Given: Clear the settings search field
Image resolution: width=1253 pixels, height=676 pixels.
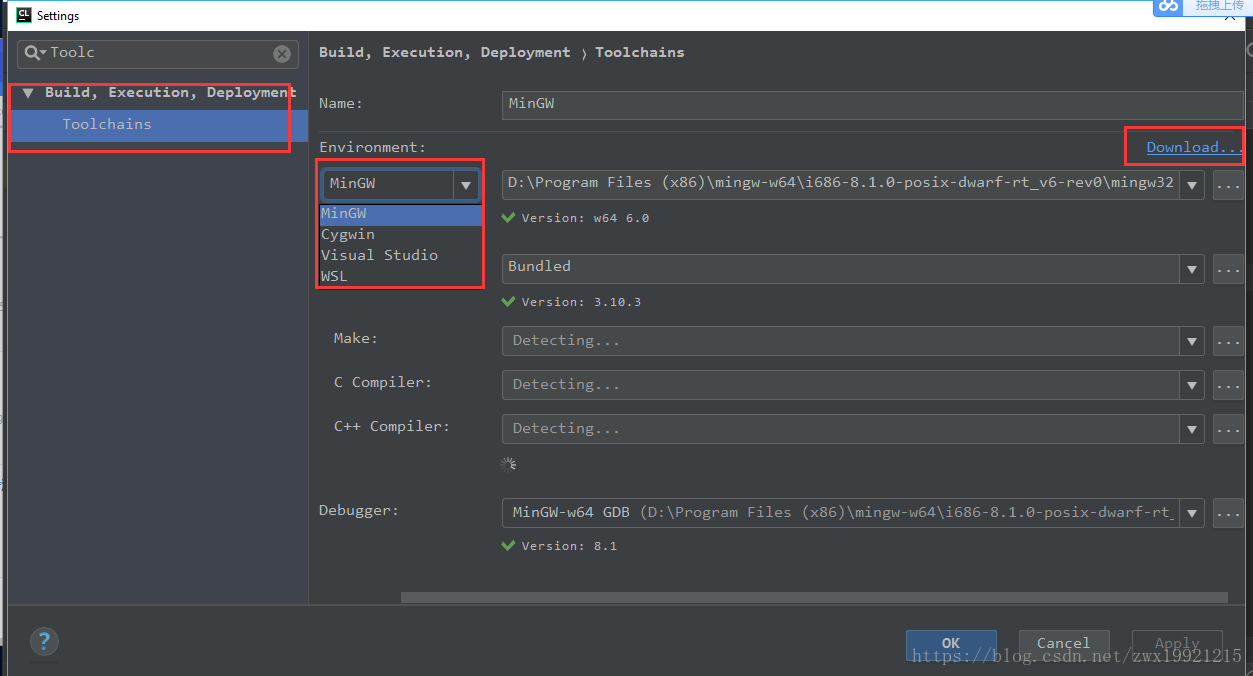Looking at the screenshot, I should click(282, 54).
